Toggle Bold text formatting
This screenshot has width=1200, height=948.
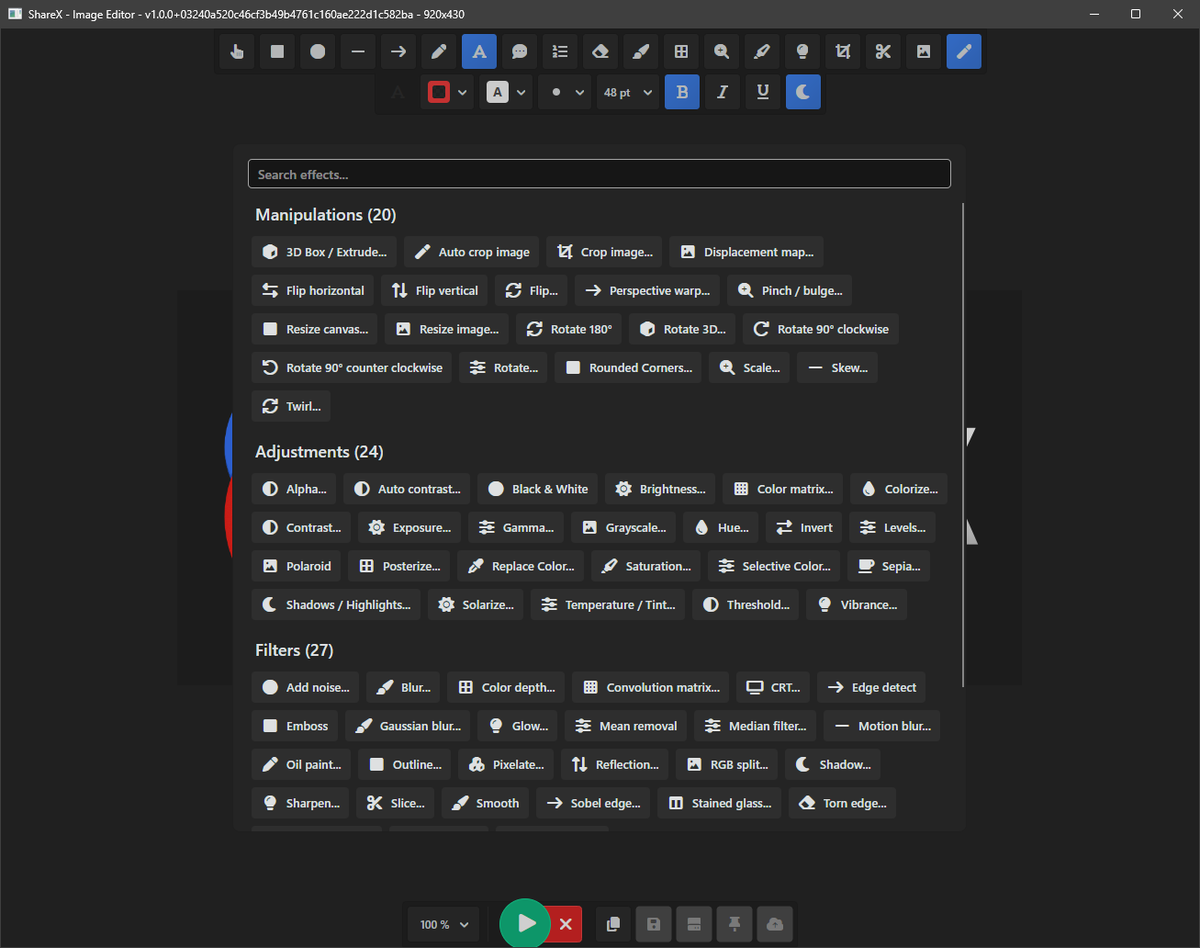point(682,92)
